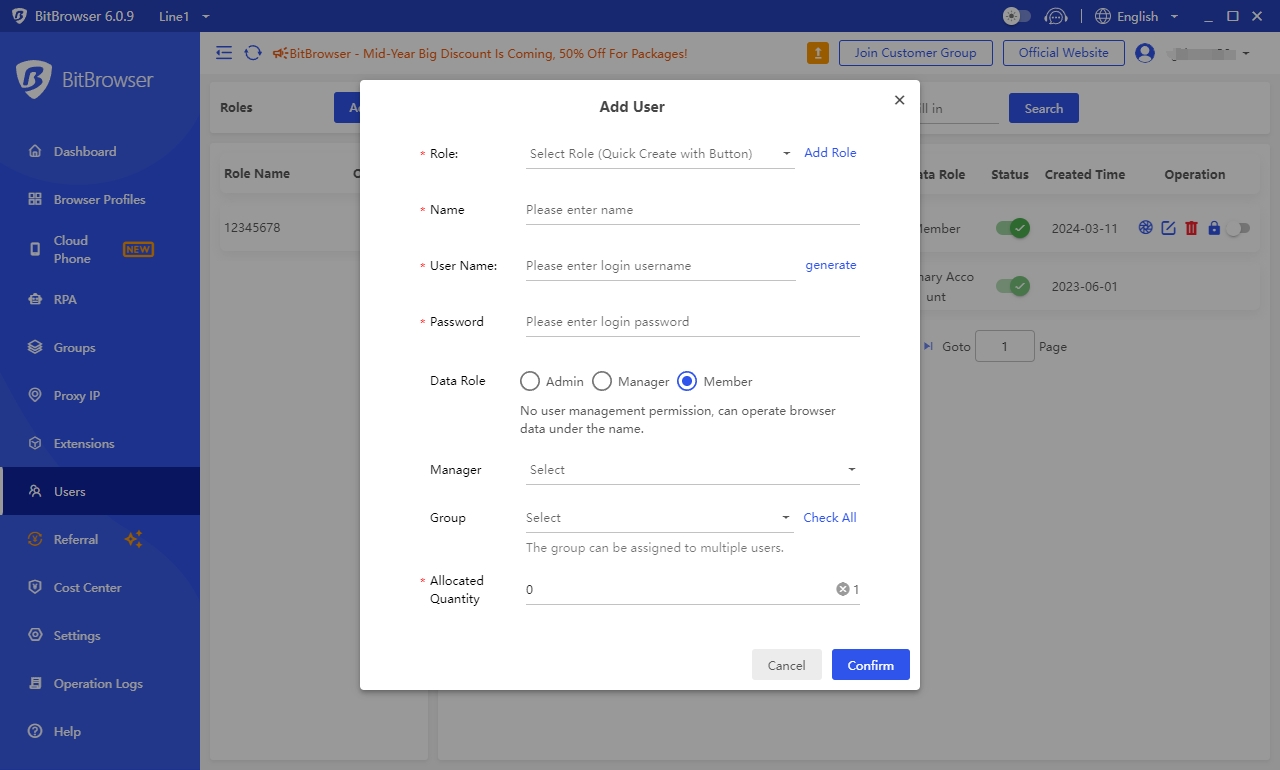Close the Add User dialog

pos(899,100)
